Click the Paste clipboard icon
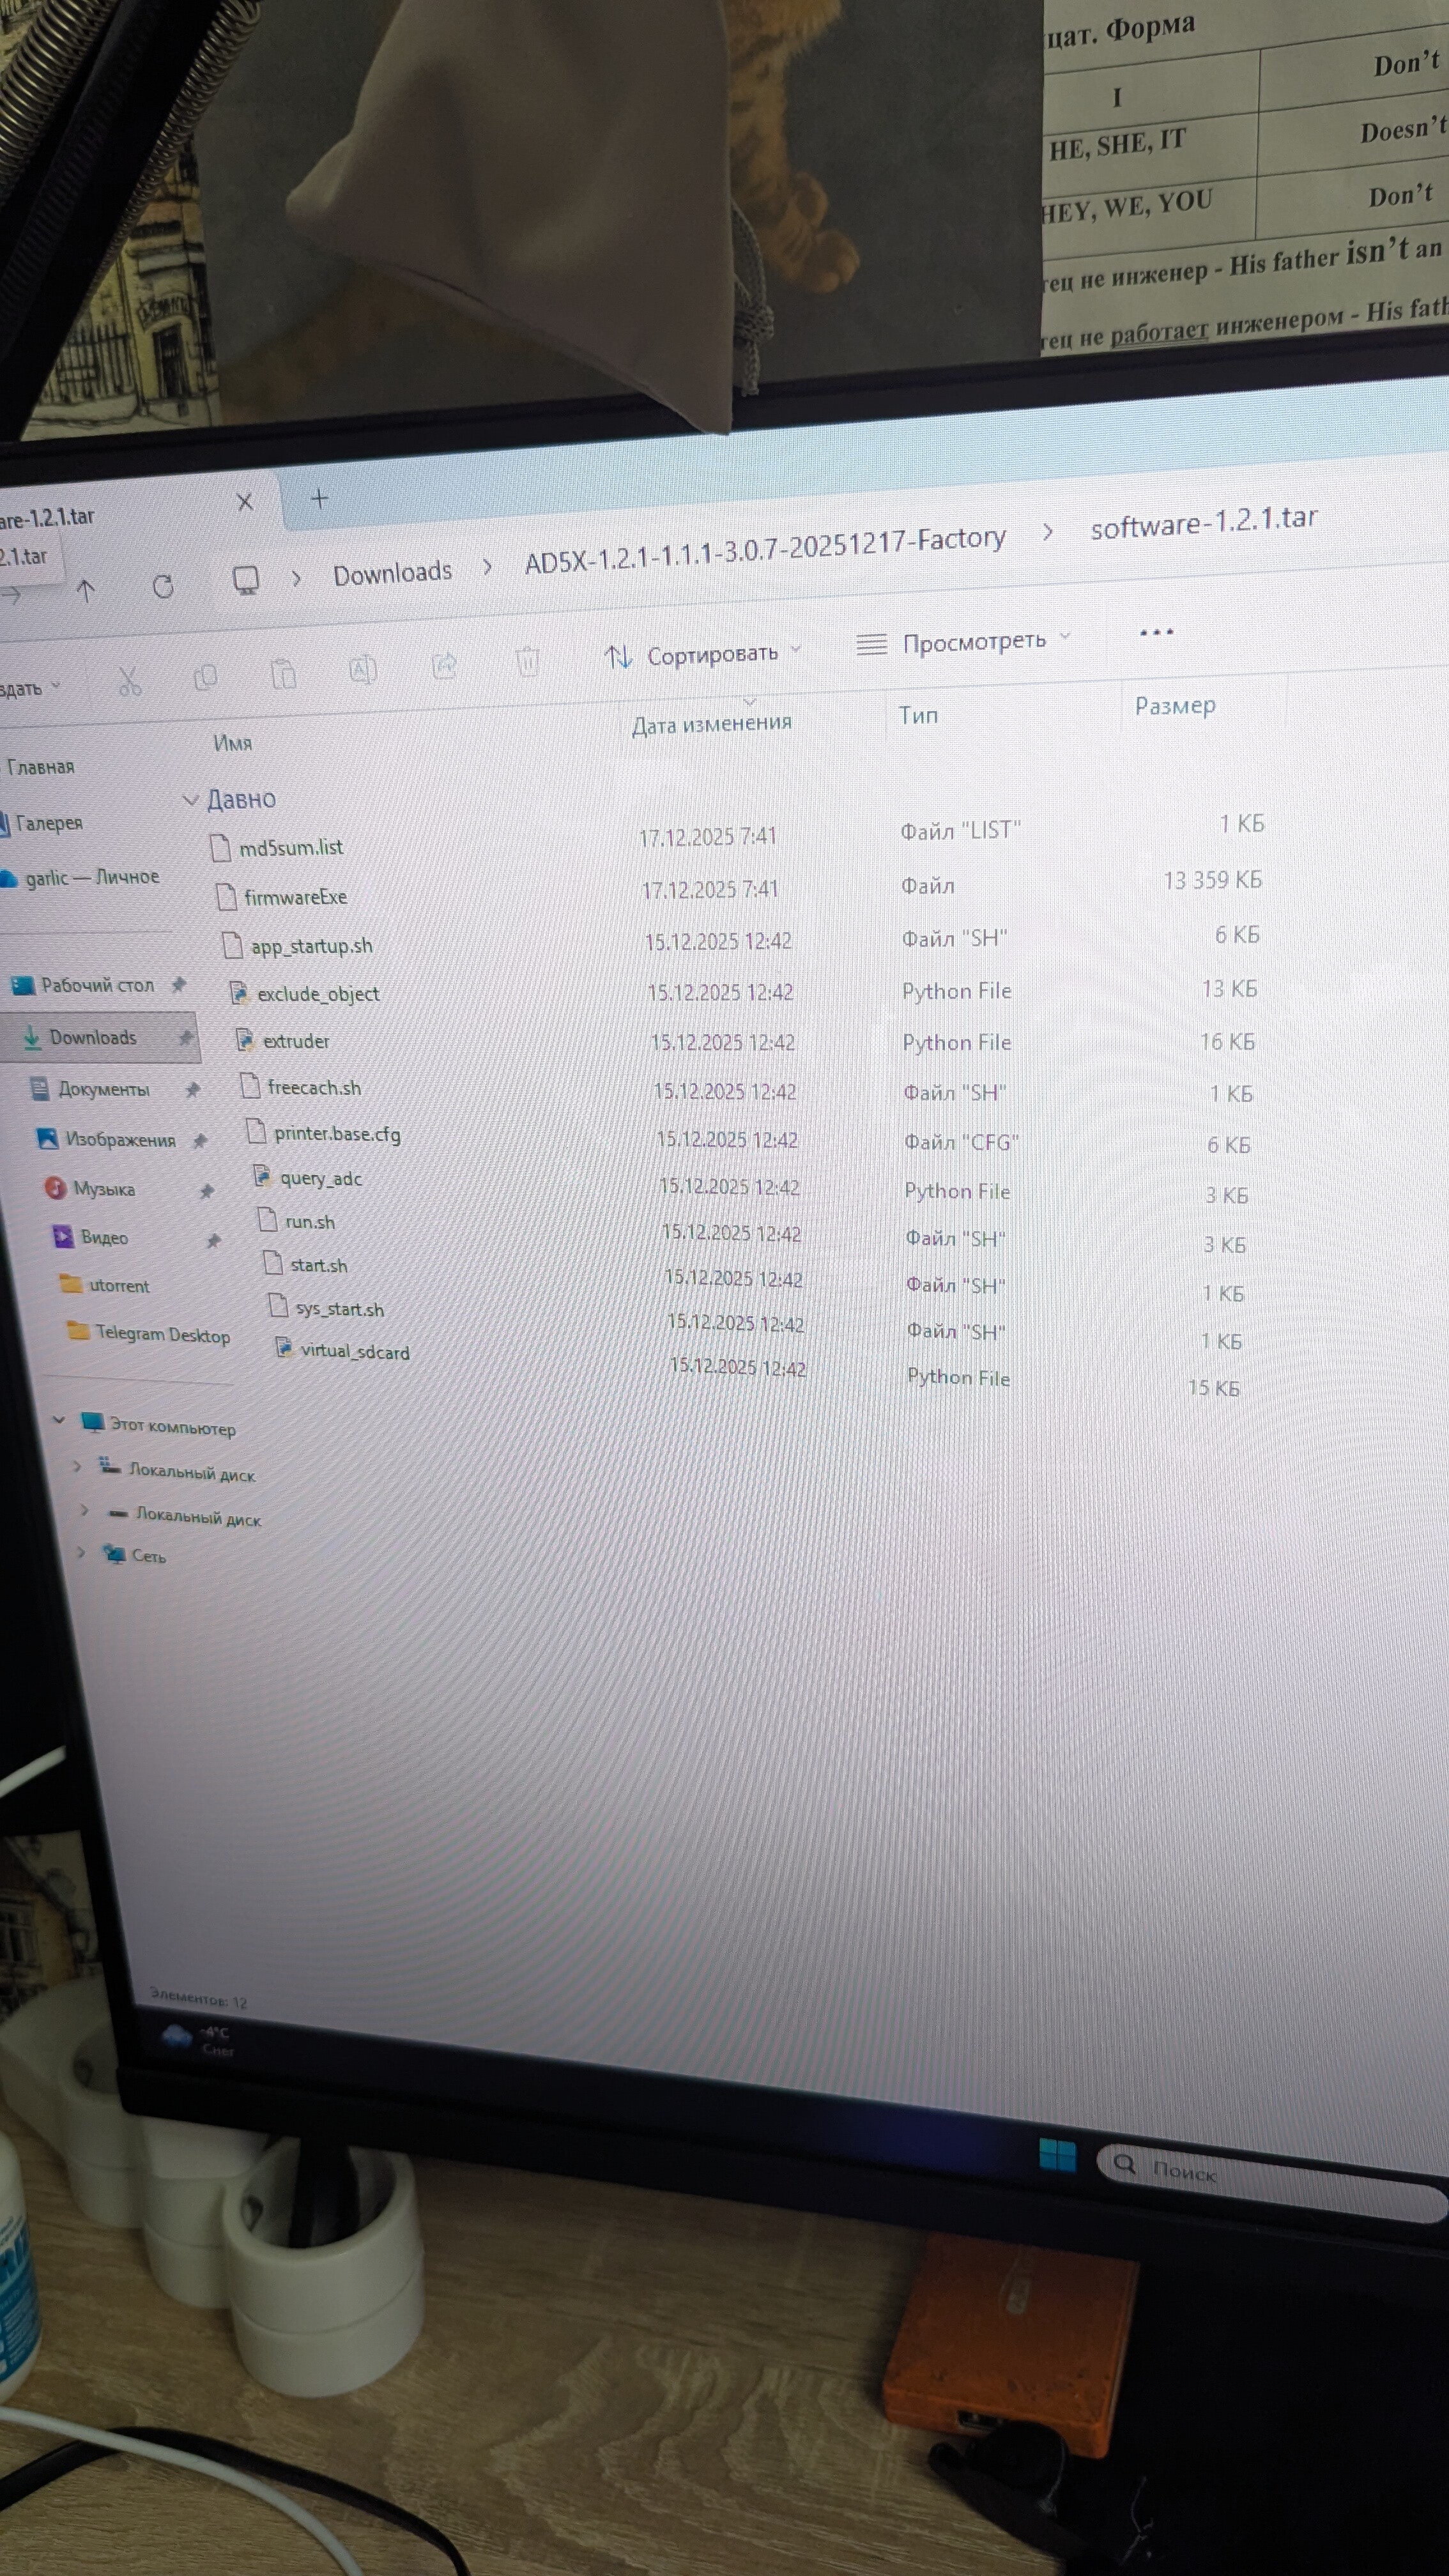Viewport: 1449px width, 2576px height. [x=283, y=673]
